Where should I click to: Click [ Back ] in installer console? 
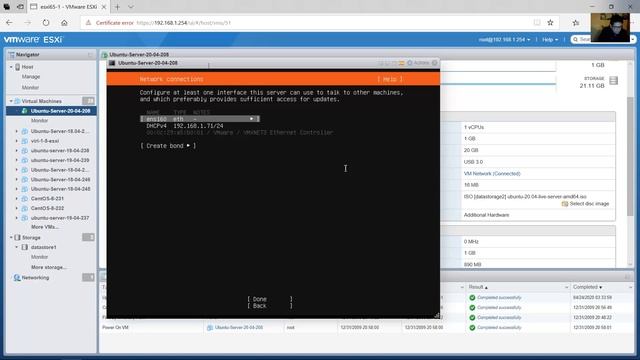[270, 306]
